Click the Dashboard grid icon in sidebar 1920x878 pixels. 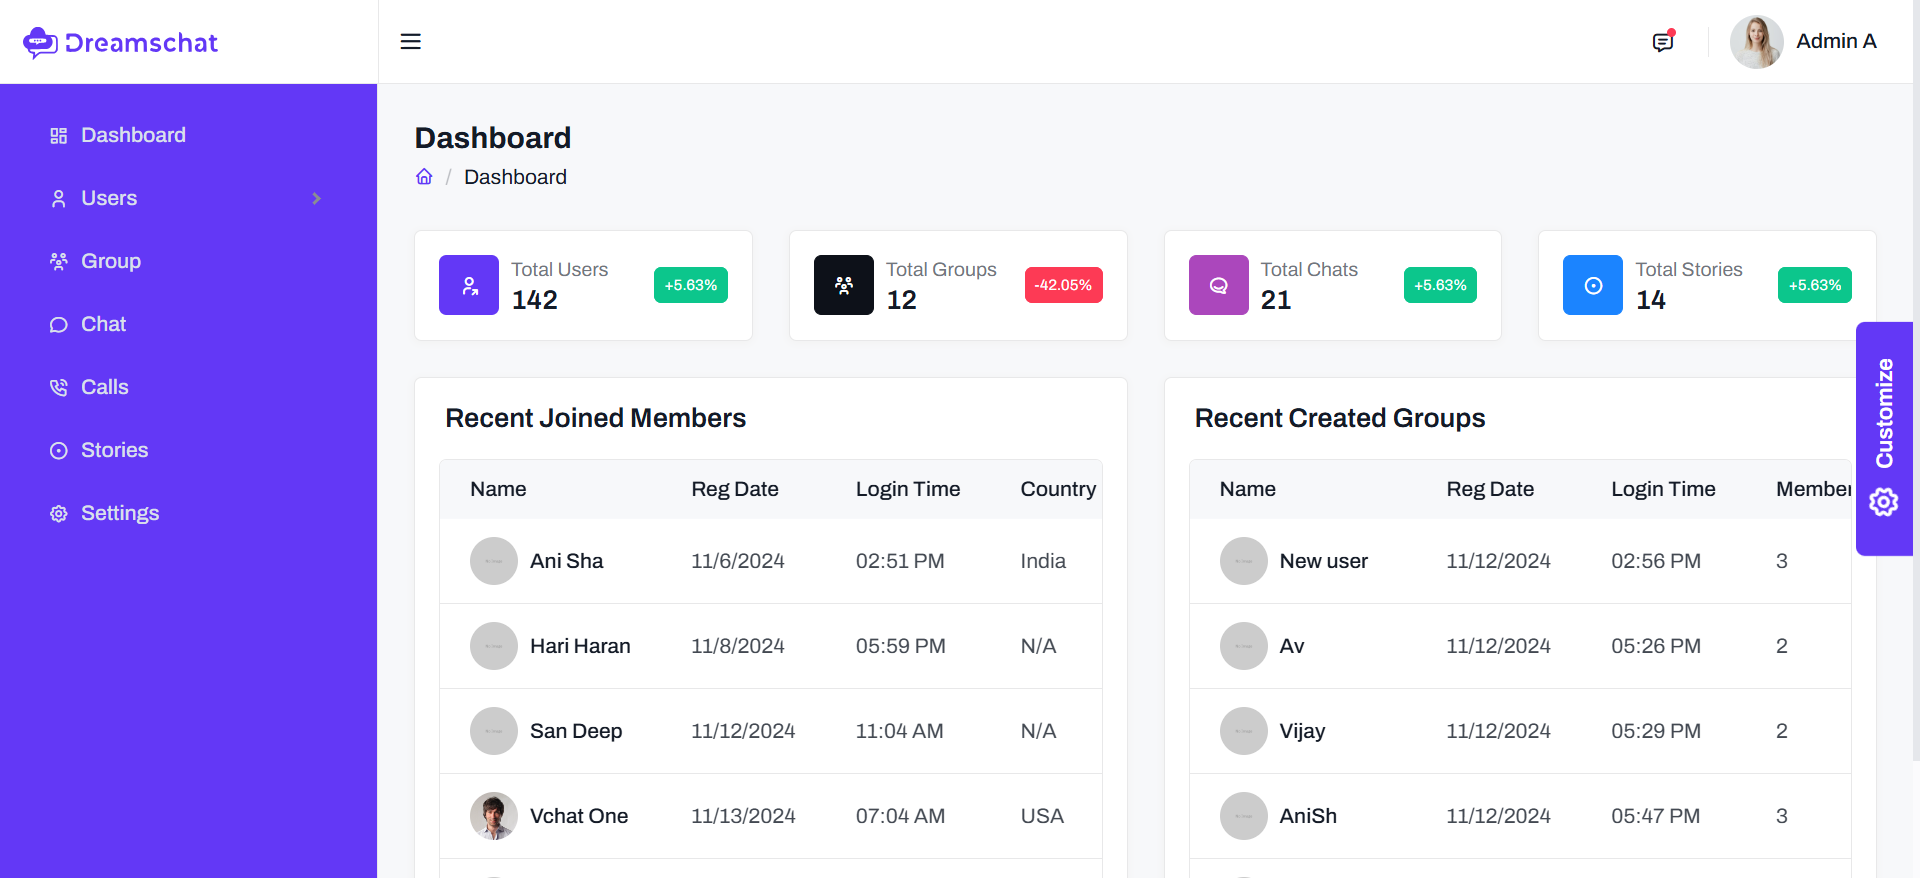(59, 136)
